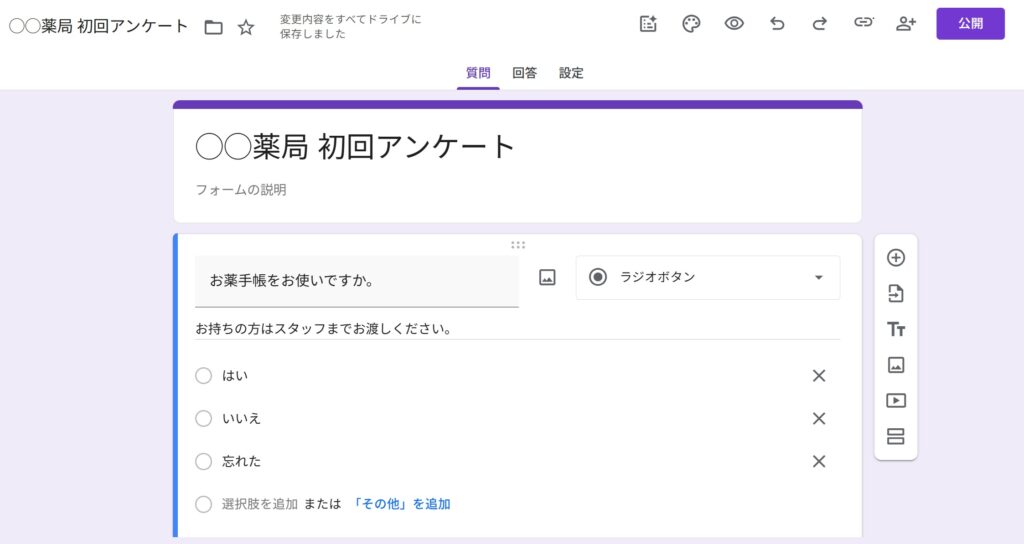Switch to the 設定 tab

point(571,73)
